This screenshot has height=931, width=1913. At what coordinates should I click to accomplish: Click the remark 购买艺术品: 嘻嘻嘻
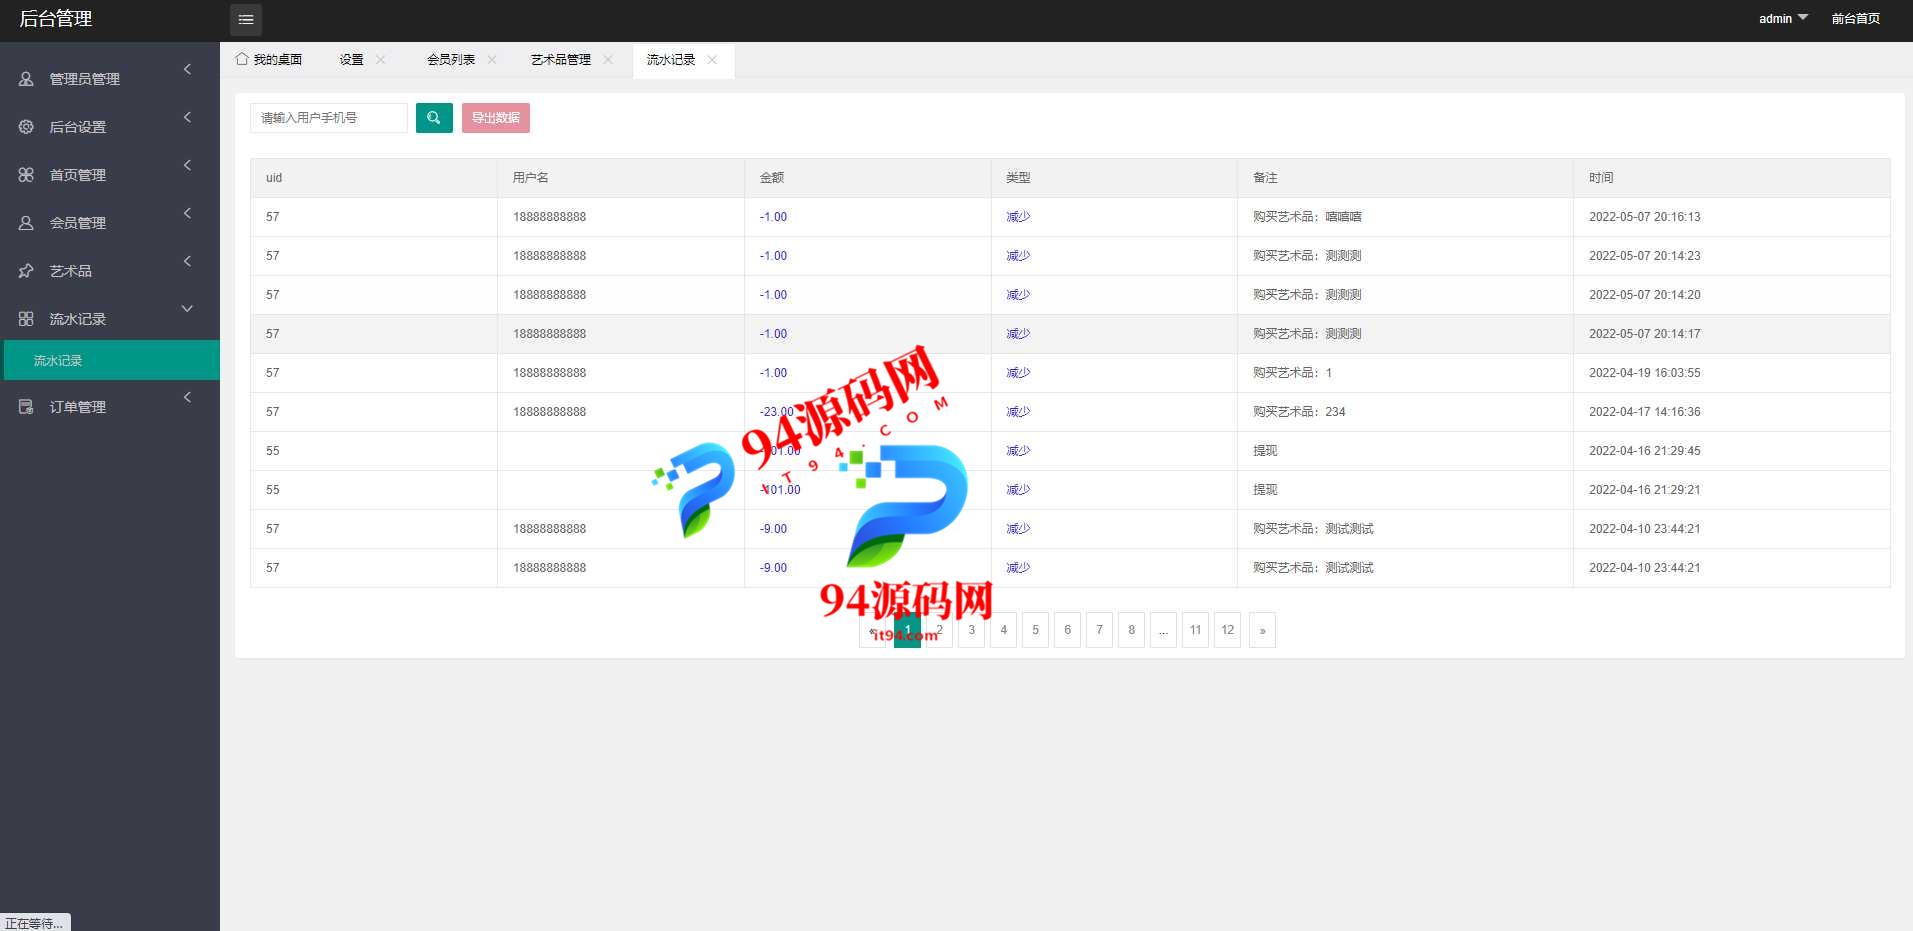tap(1307, 217)
